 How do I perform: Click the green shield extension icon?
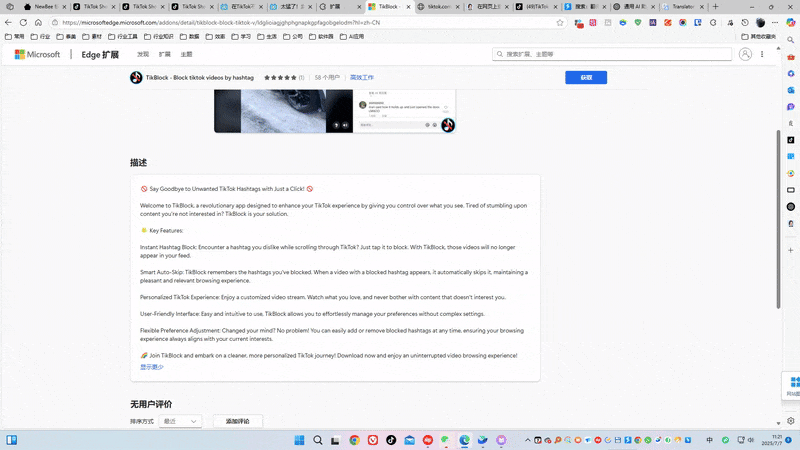click(x=638, y=22)
